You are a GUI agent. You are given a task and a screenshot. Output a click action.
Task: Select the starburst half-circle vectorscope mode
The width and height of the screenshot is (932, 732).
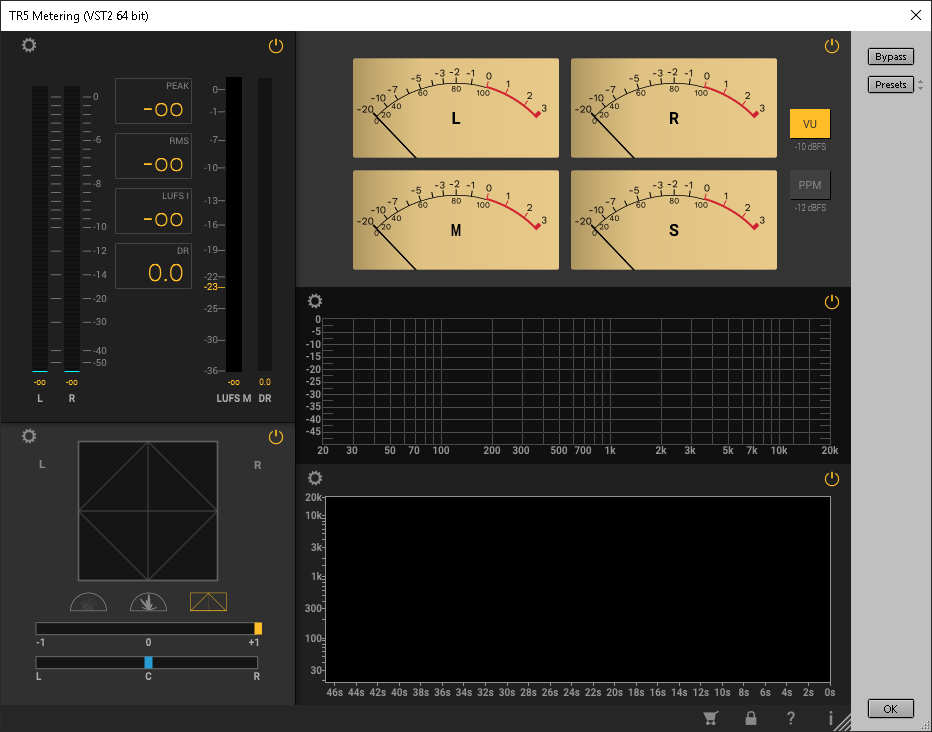(x=148, y=602)
